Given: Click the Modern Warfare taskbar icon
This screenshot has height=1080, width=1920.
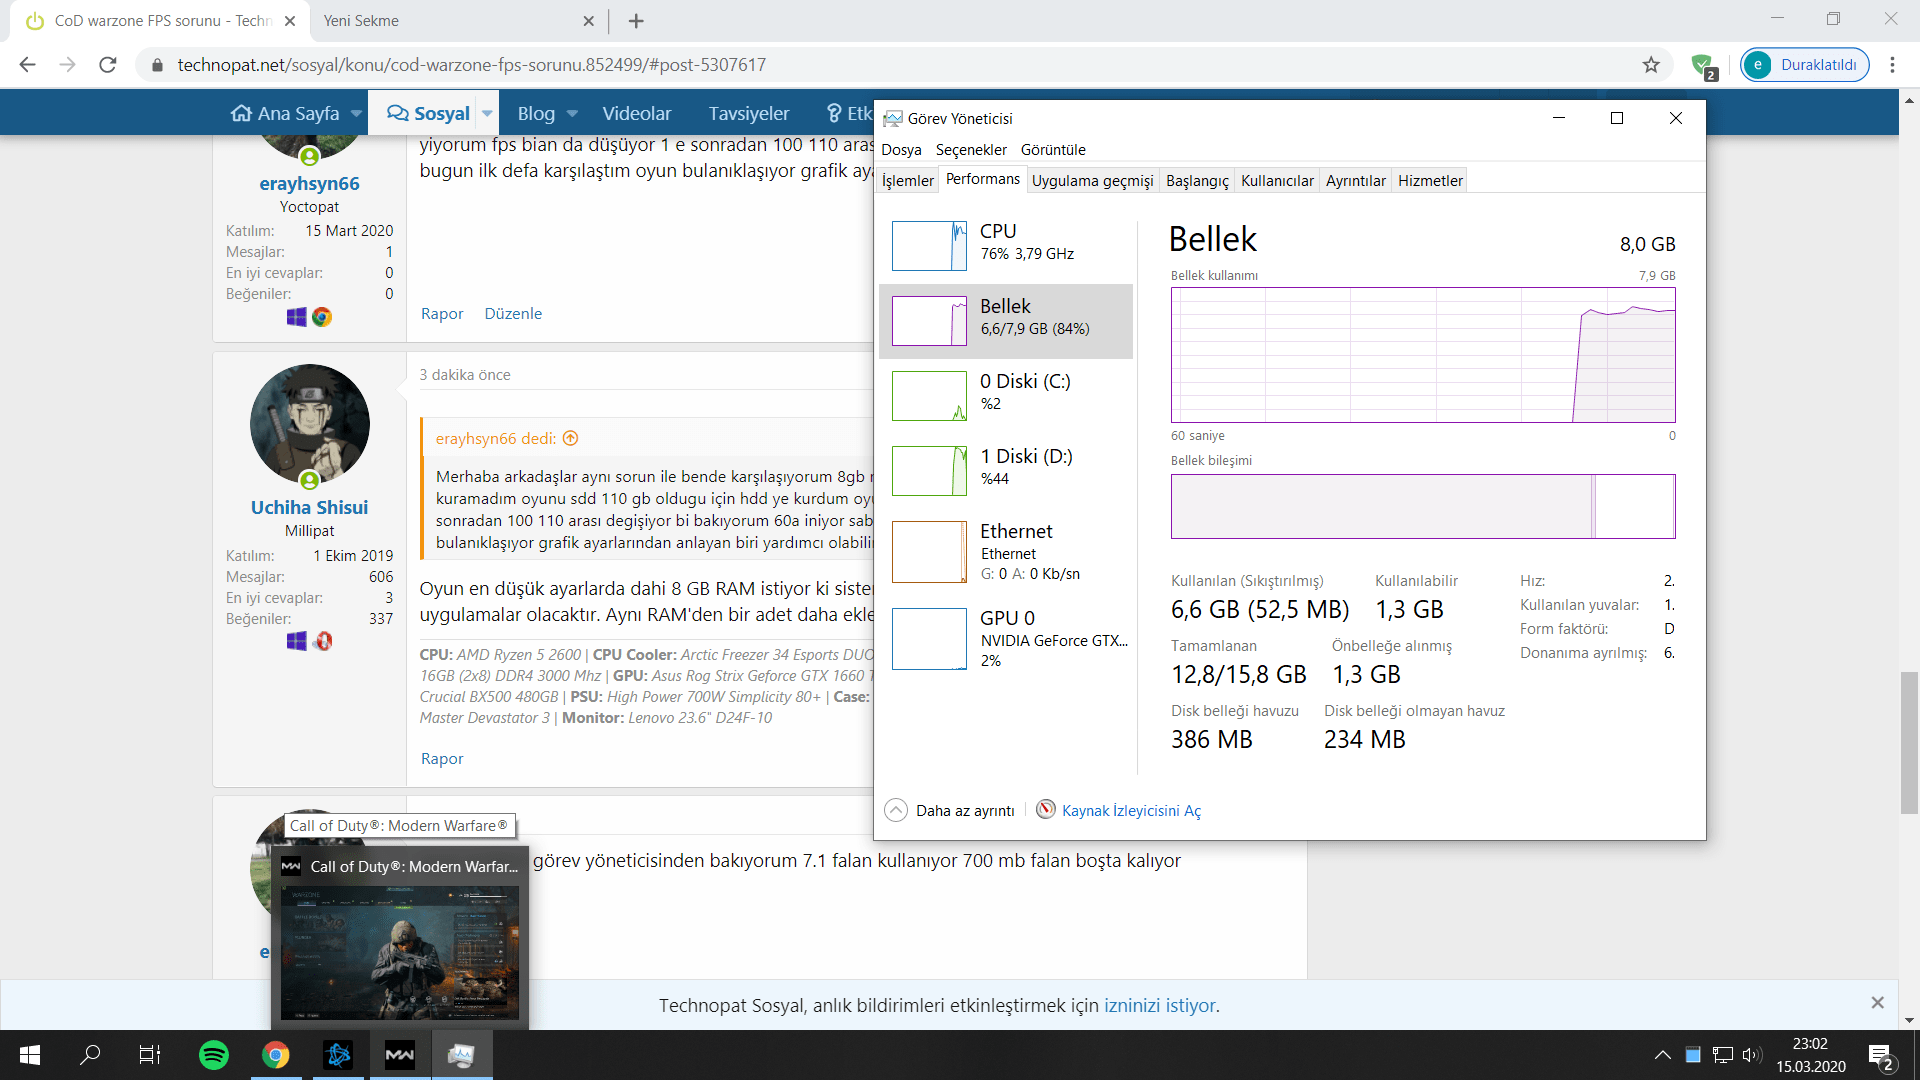Looking at the screenshot, I should click(x=400, y=1055).
